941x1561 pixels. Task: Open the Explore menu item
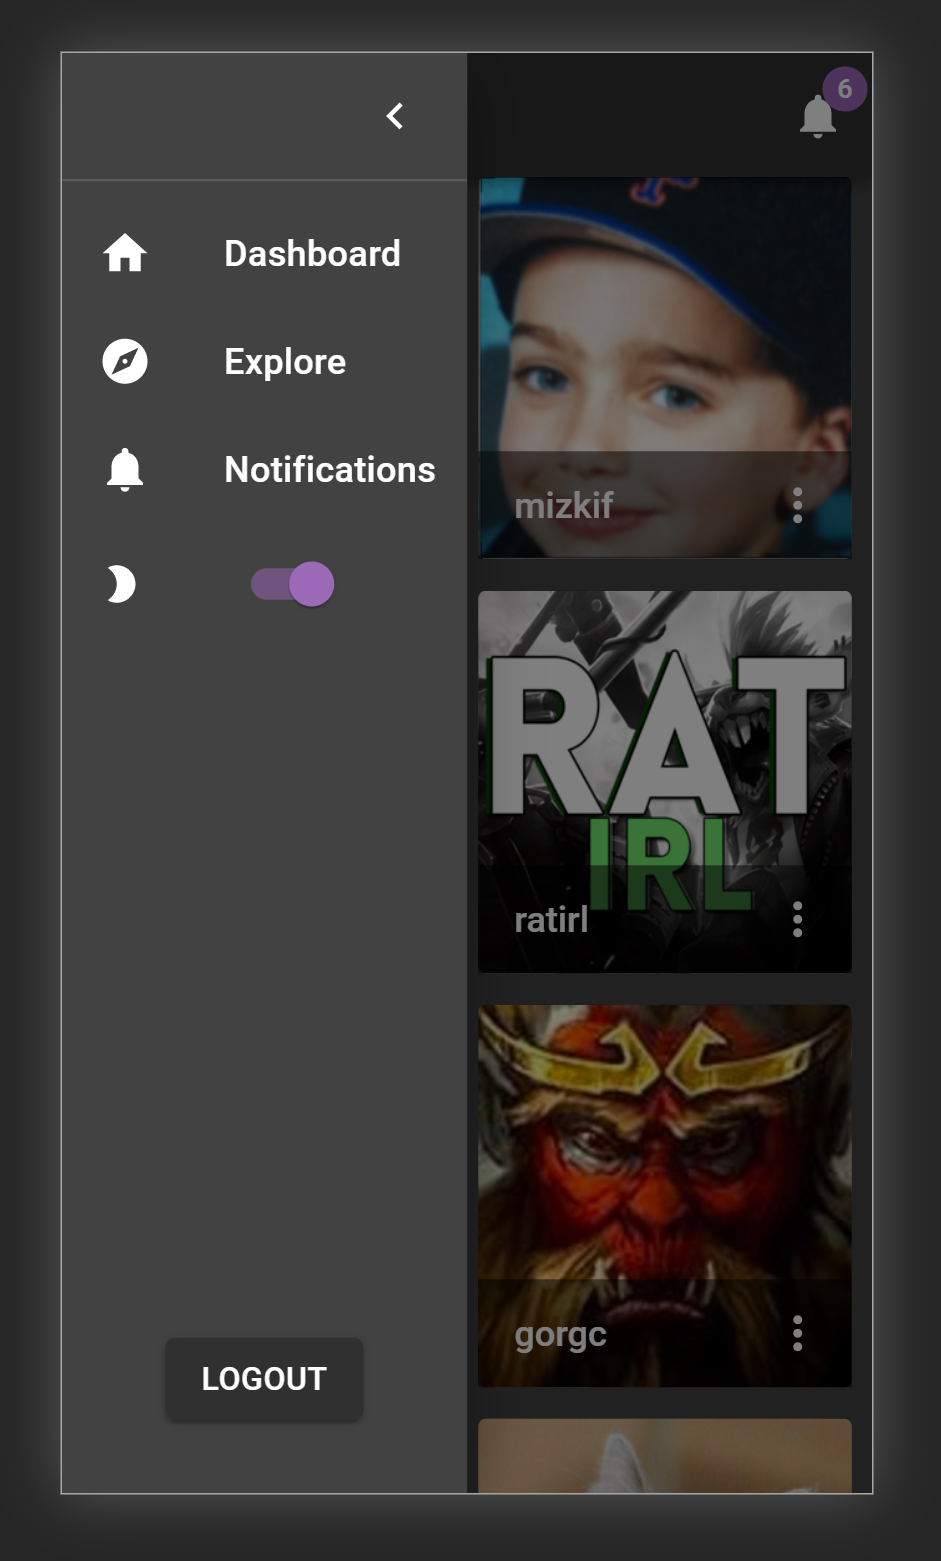tap(264, 362)
